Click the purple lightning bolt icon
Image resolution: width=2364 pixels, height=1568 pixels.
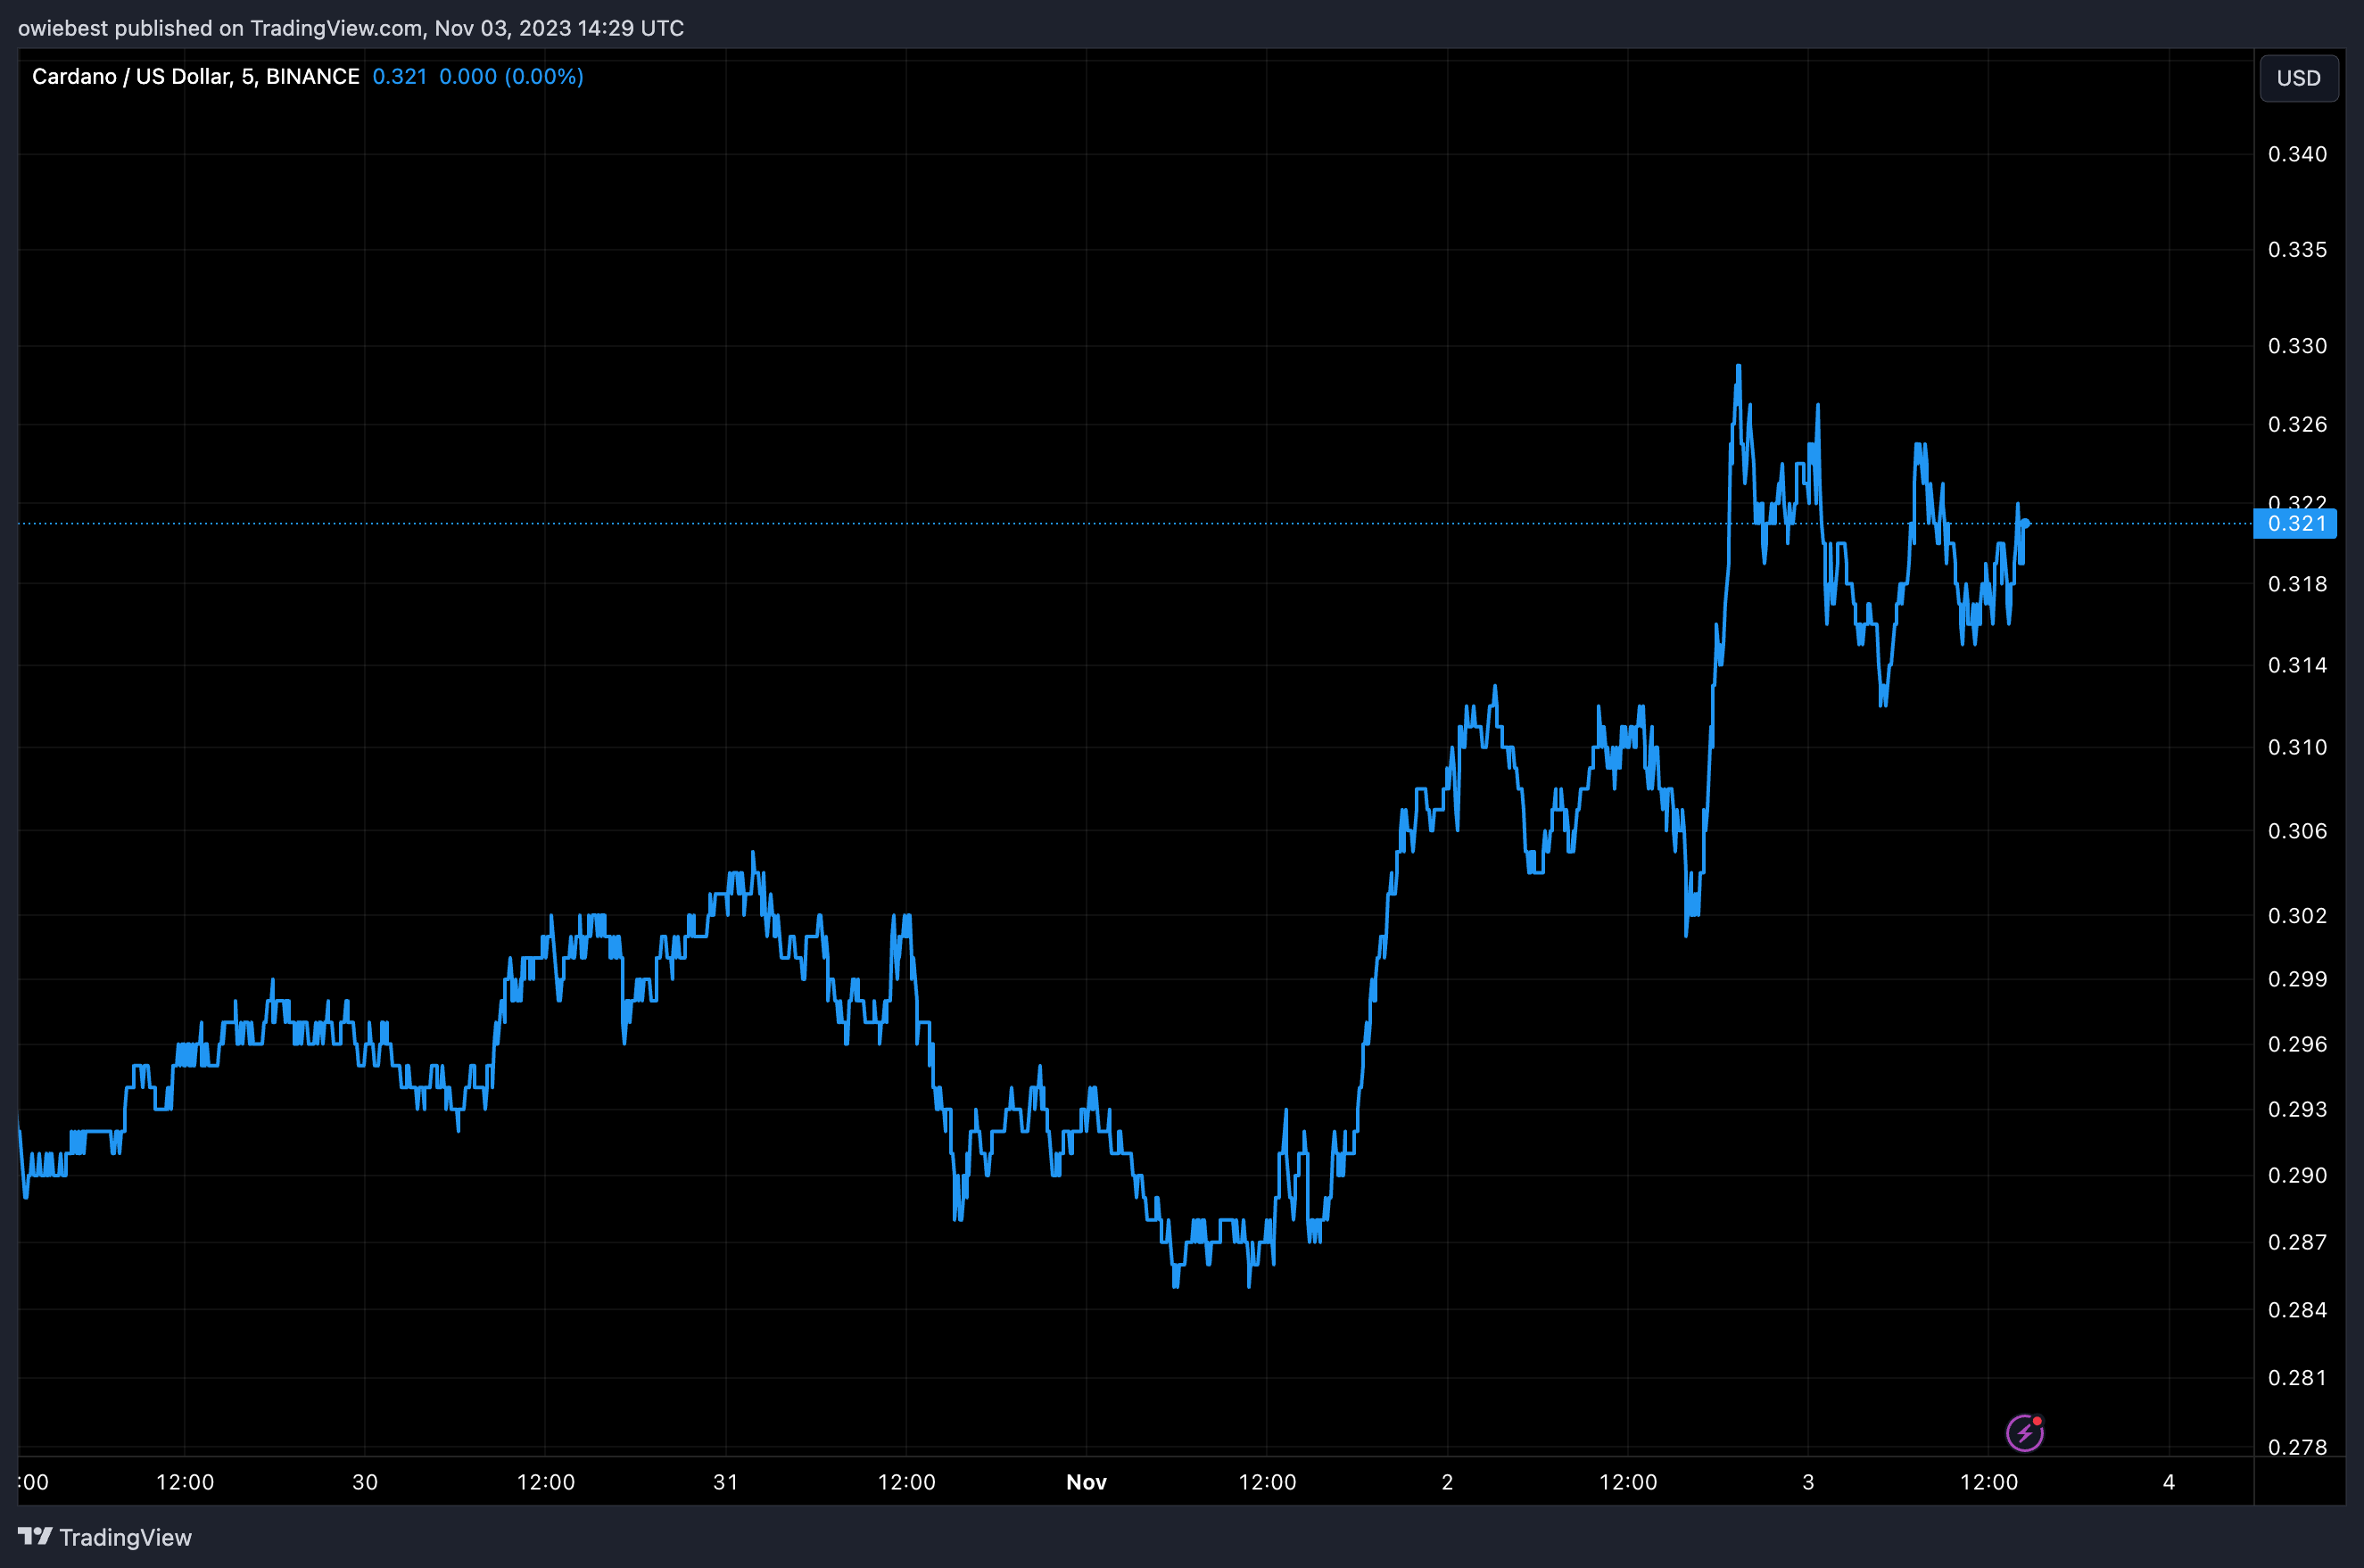point(2024,1432)
